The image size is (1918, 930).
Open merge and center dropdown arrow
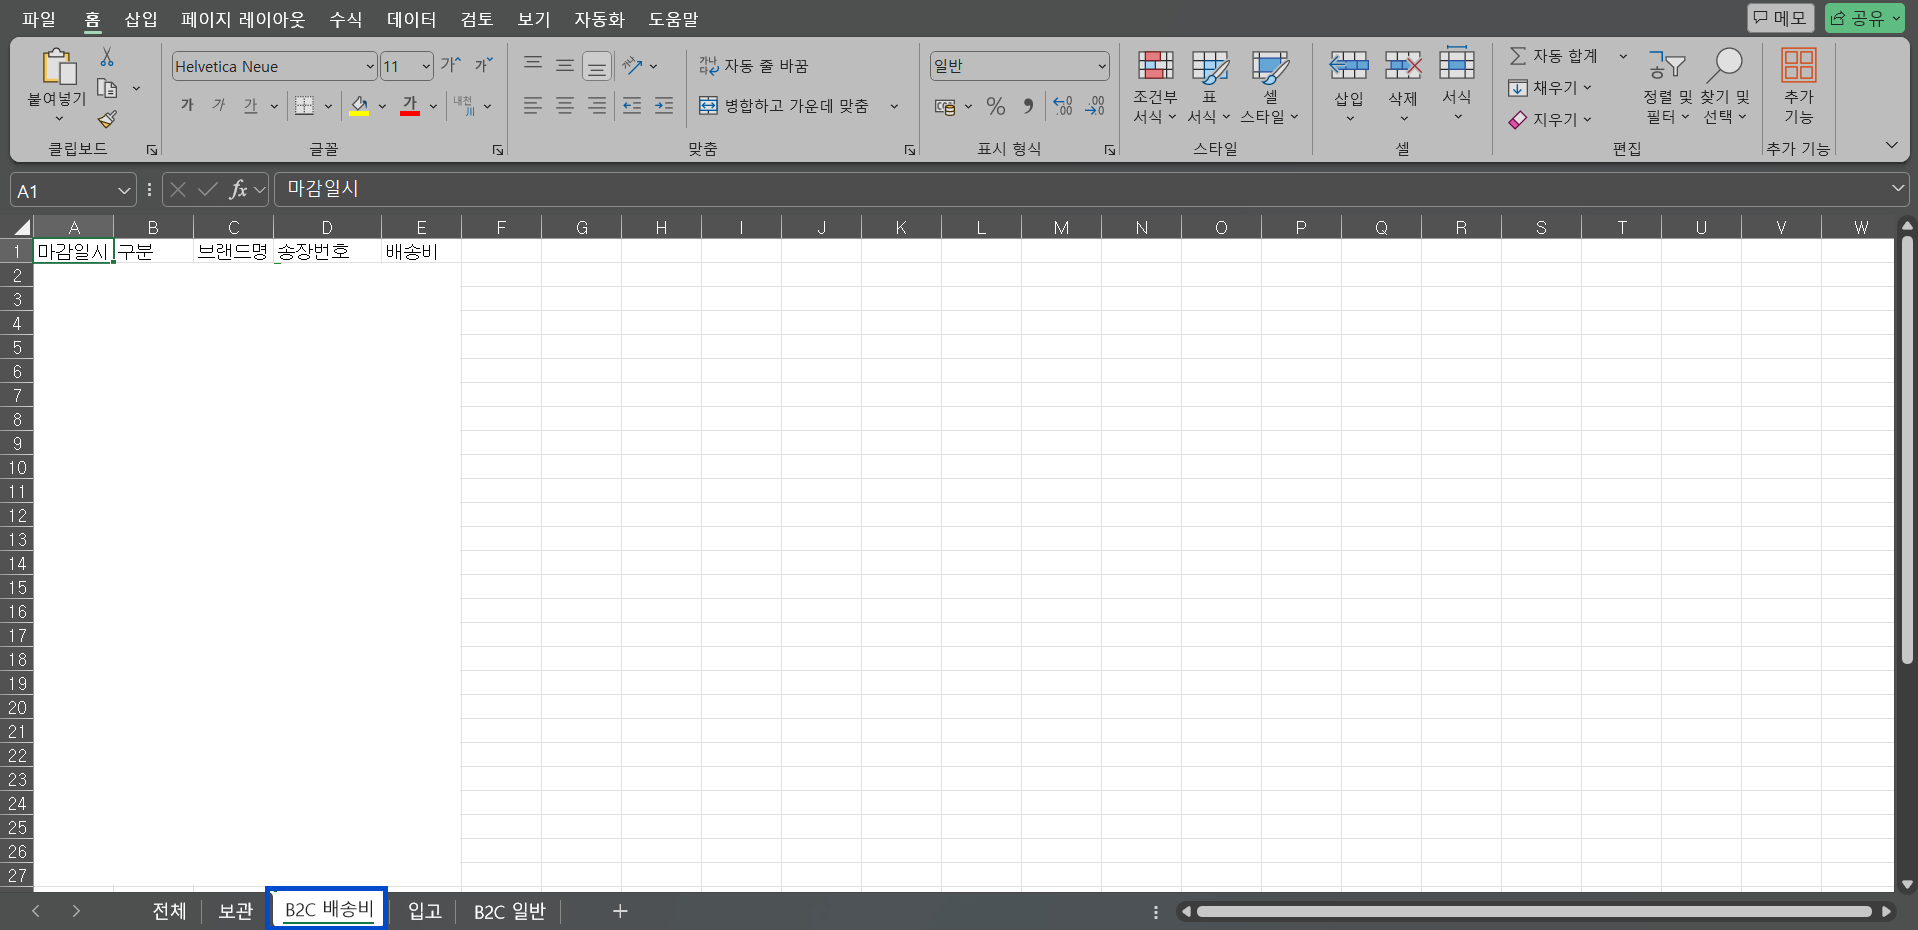(x=894, y=106)
